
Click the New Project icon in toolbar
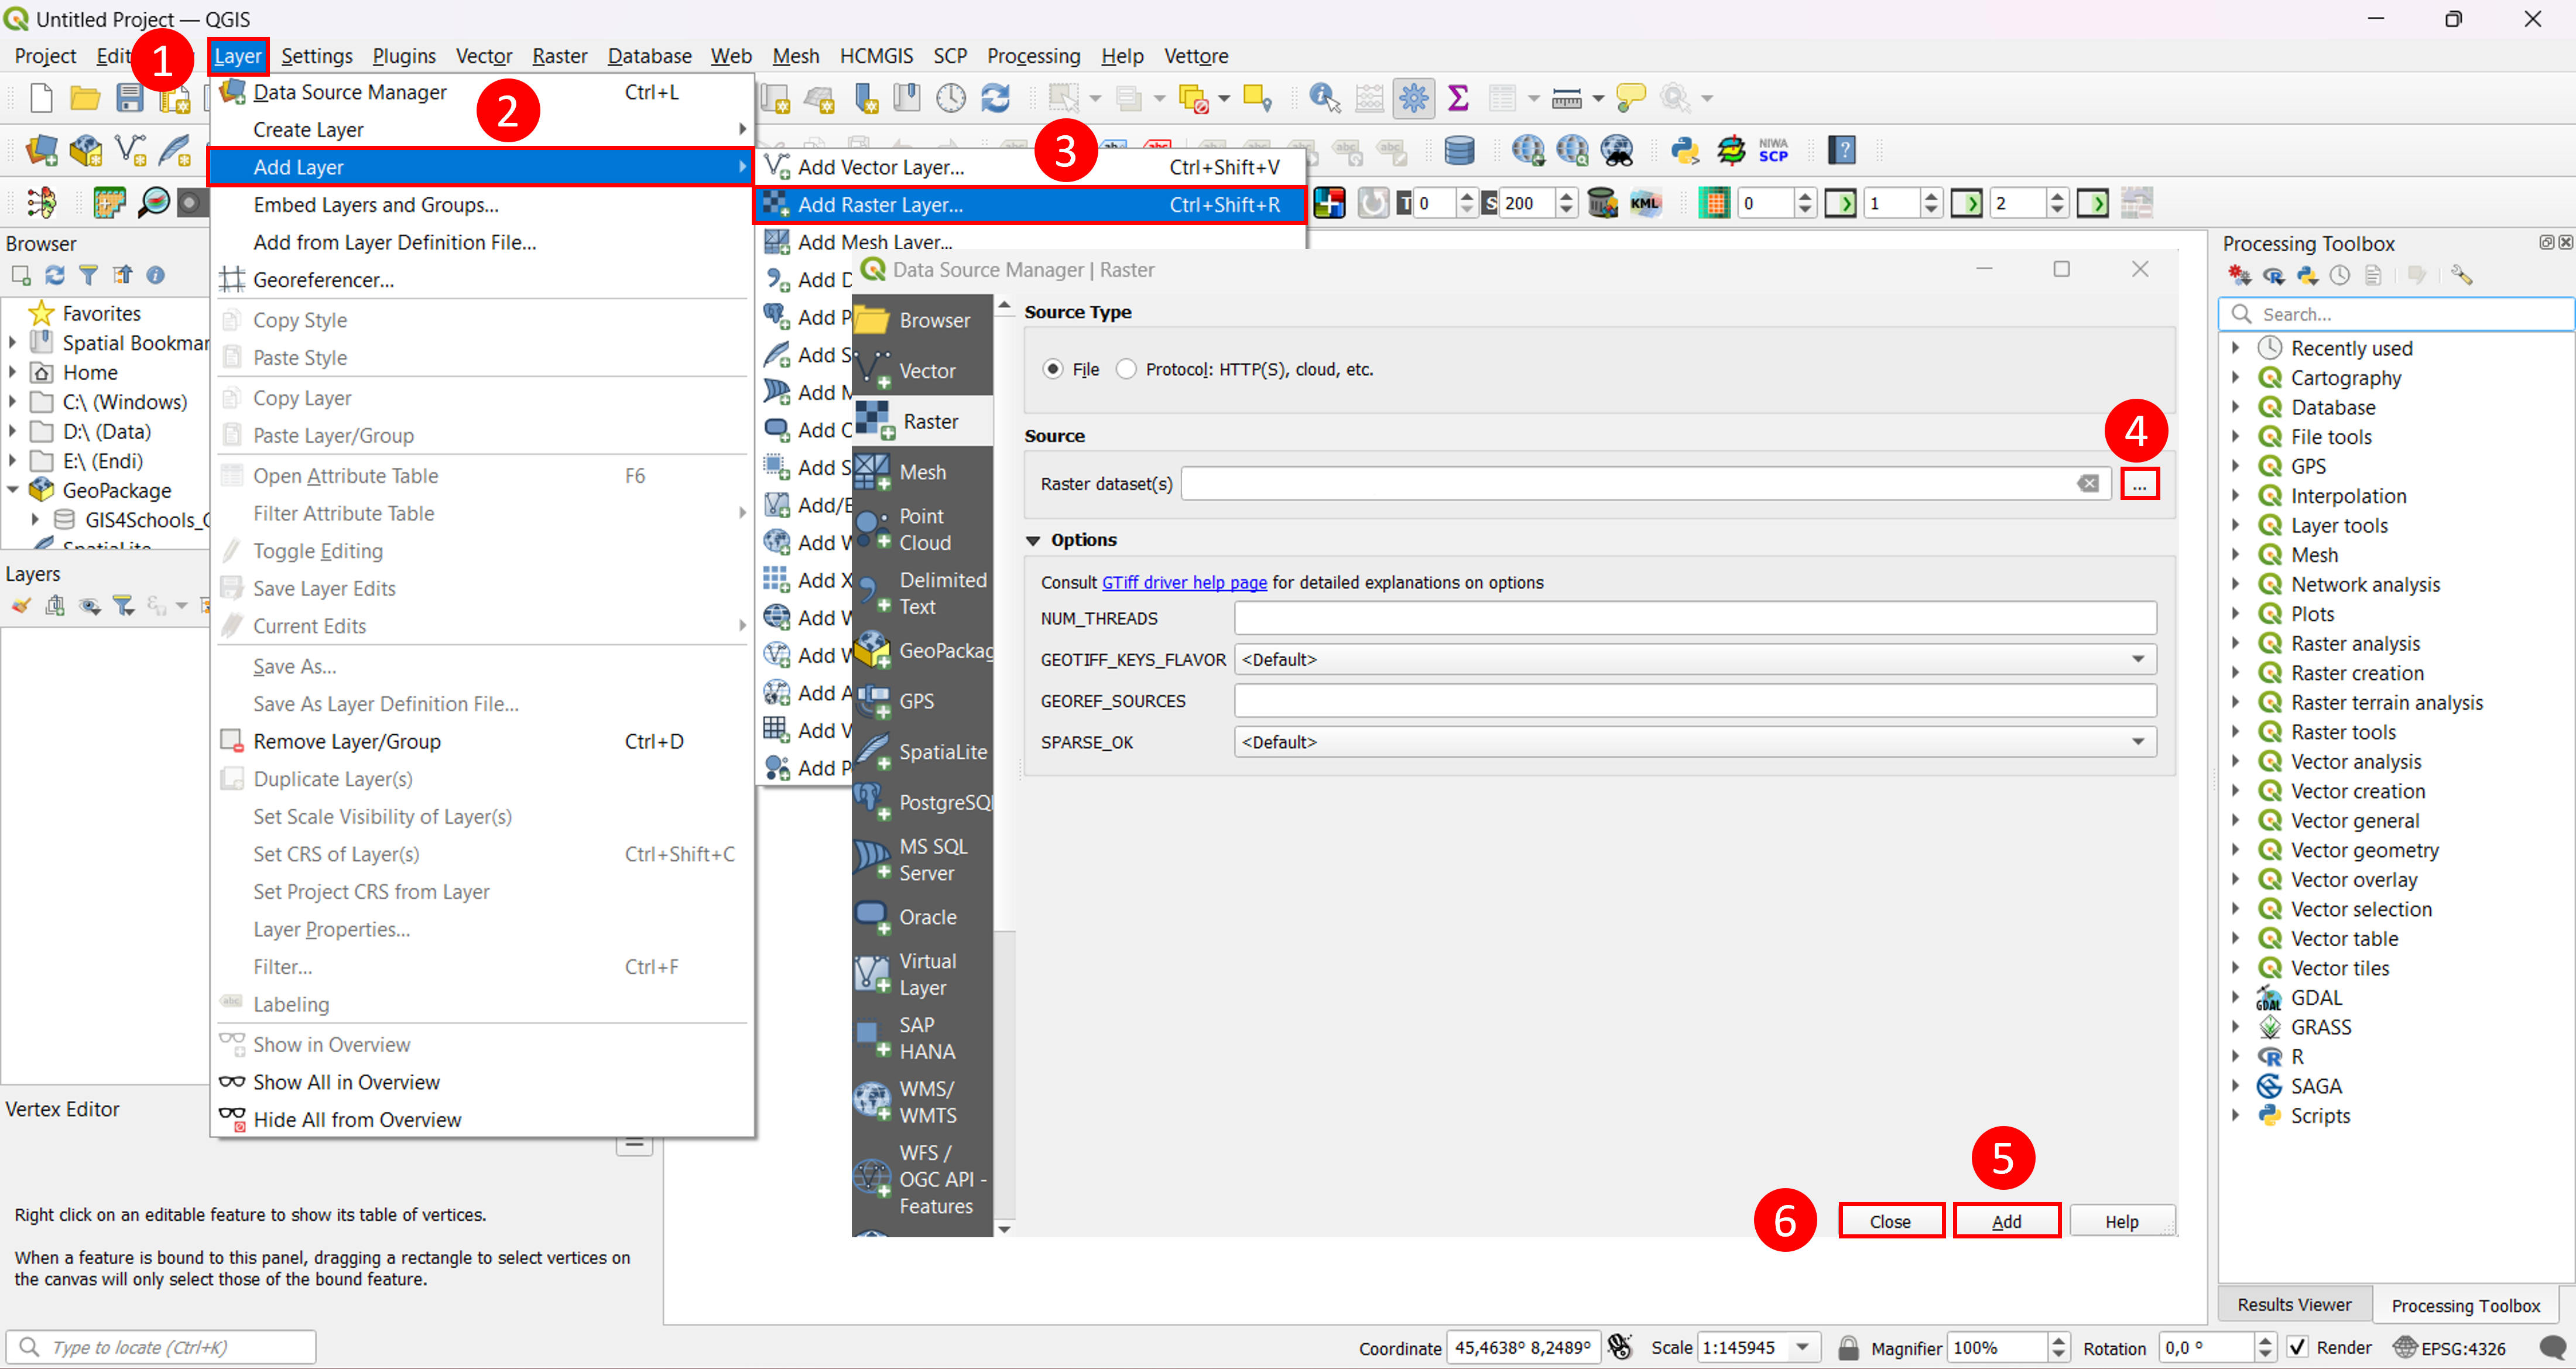41,98
